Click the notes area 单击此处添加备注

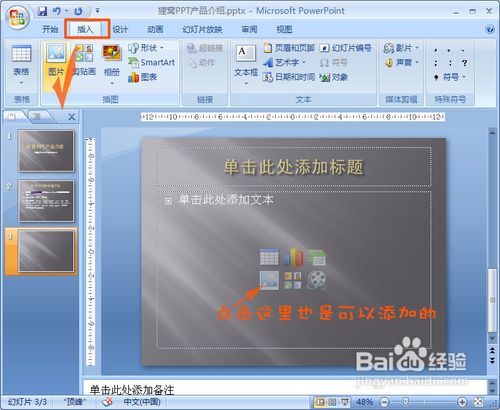285,389
